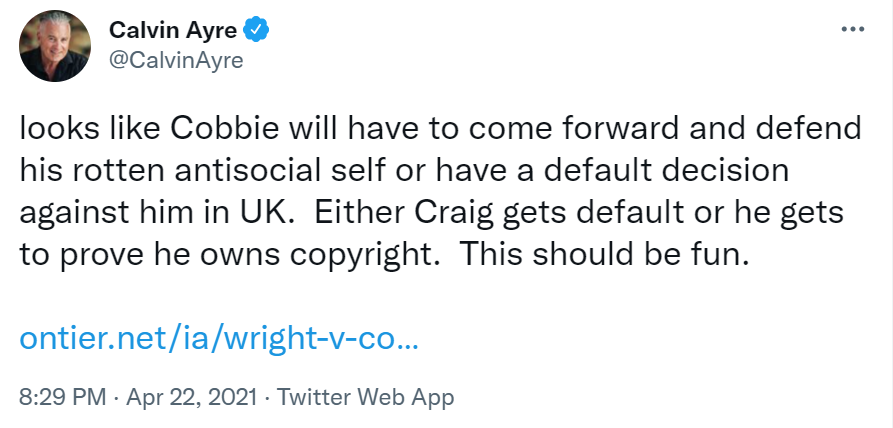Click the word "copyright." in the tweet
This screenshot has height=428, width=893.
365,256
